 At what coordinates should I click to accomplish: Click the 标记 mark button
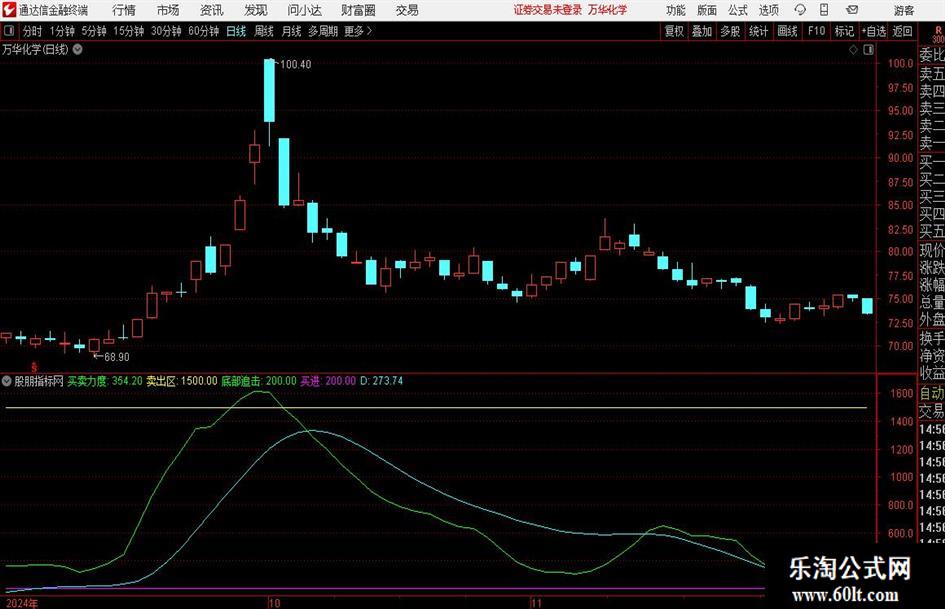click(844, 31)
